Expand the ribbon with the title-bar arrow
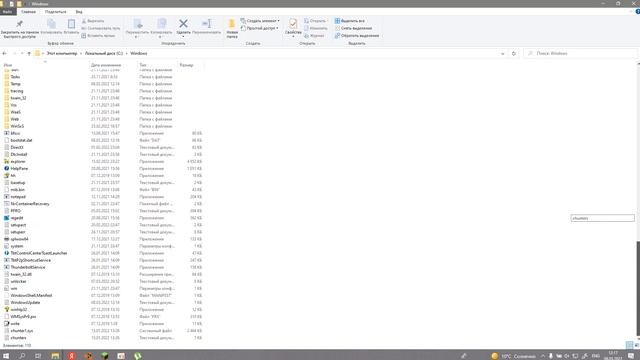Screen dimensions: 640x360 pos(631,11)
